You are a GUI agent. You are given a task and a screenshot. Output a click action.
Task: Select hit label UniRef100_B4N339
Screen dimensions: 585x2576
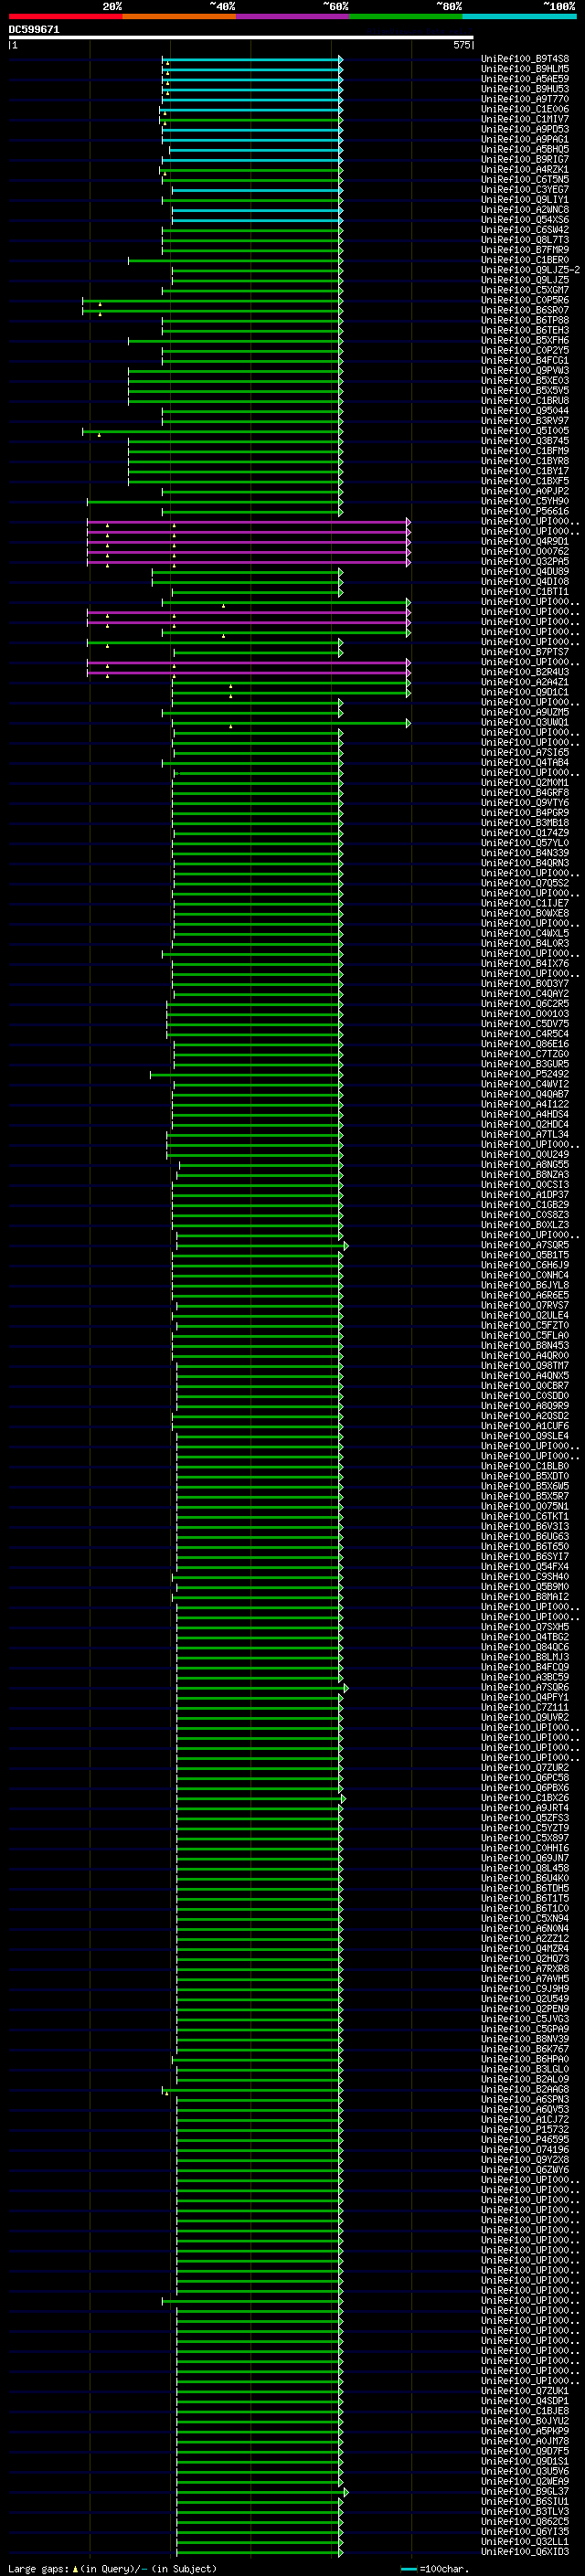[525, 853]
